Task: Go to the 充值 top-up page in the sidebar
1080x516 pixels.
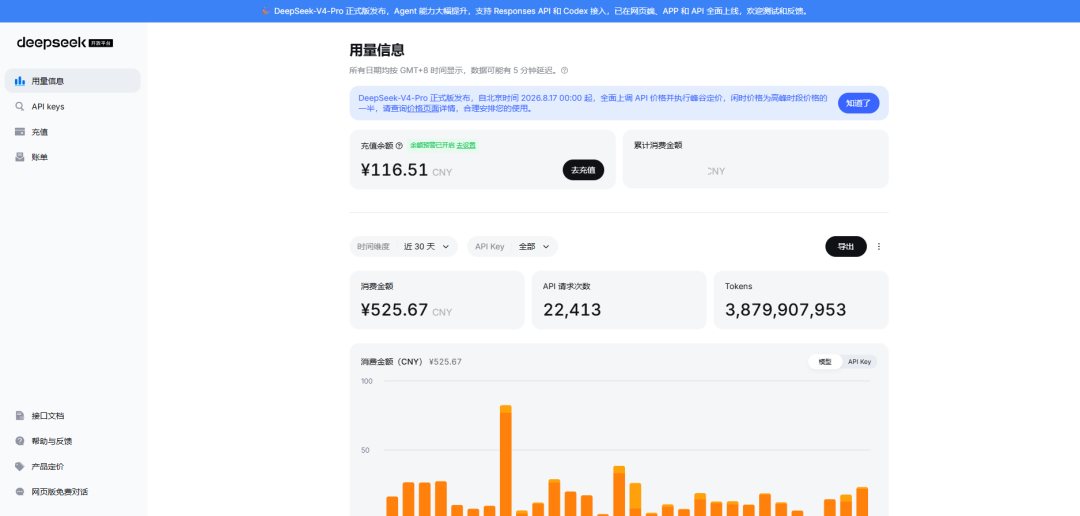Action: tap(72, 132)
